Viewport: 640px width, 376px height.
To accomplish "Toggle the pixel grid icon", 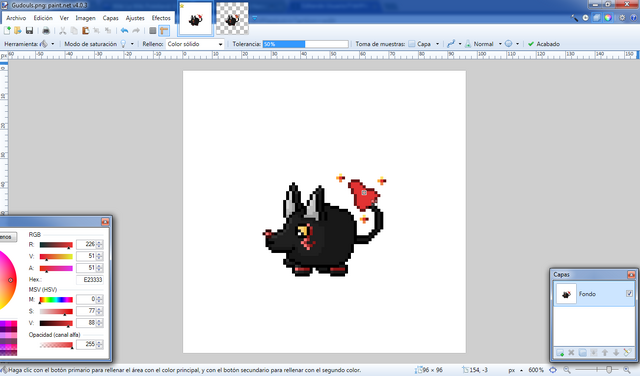I will pos(153,31).
